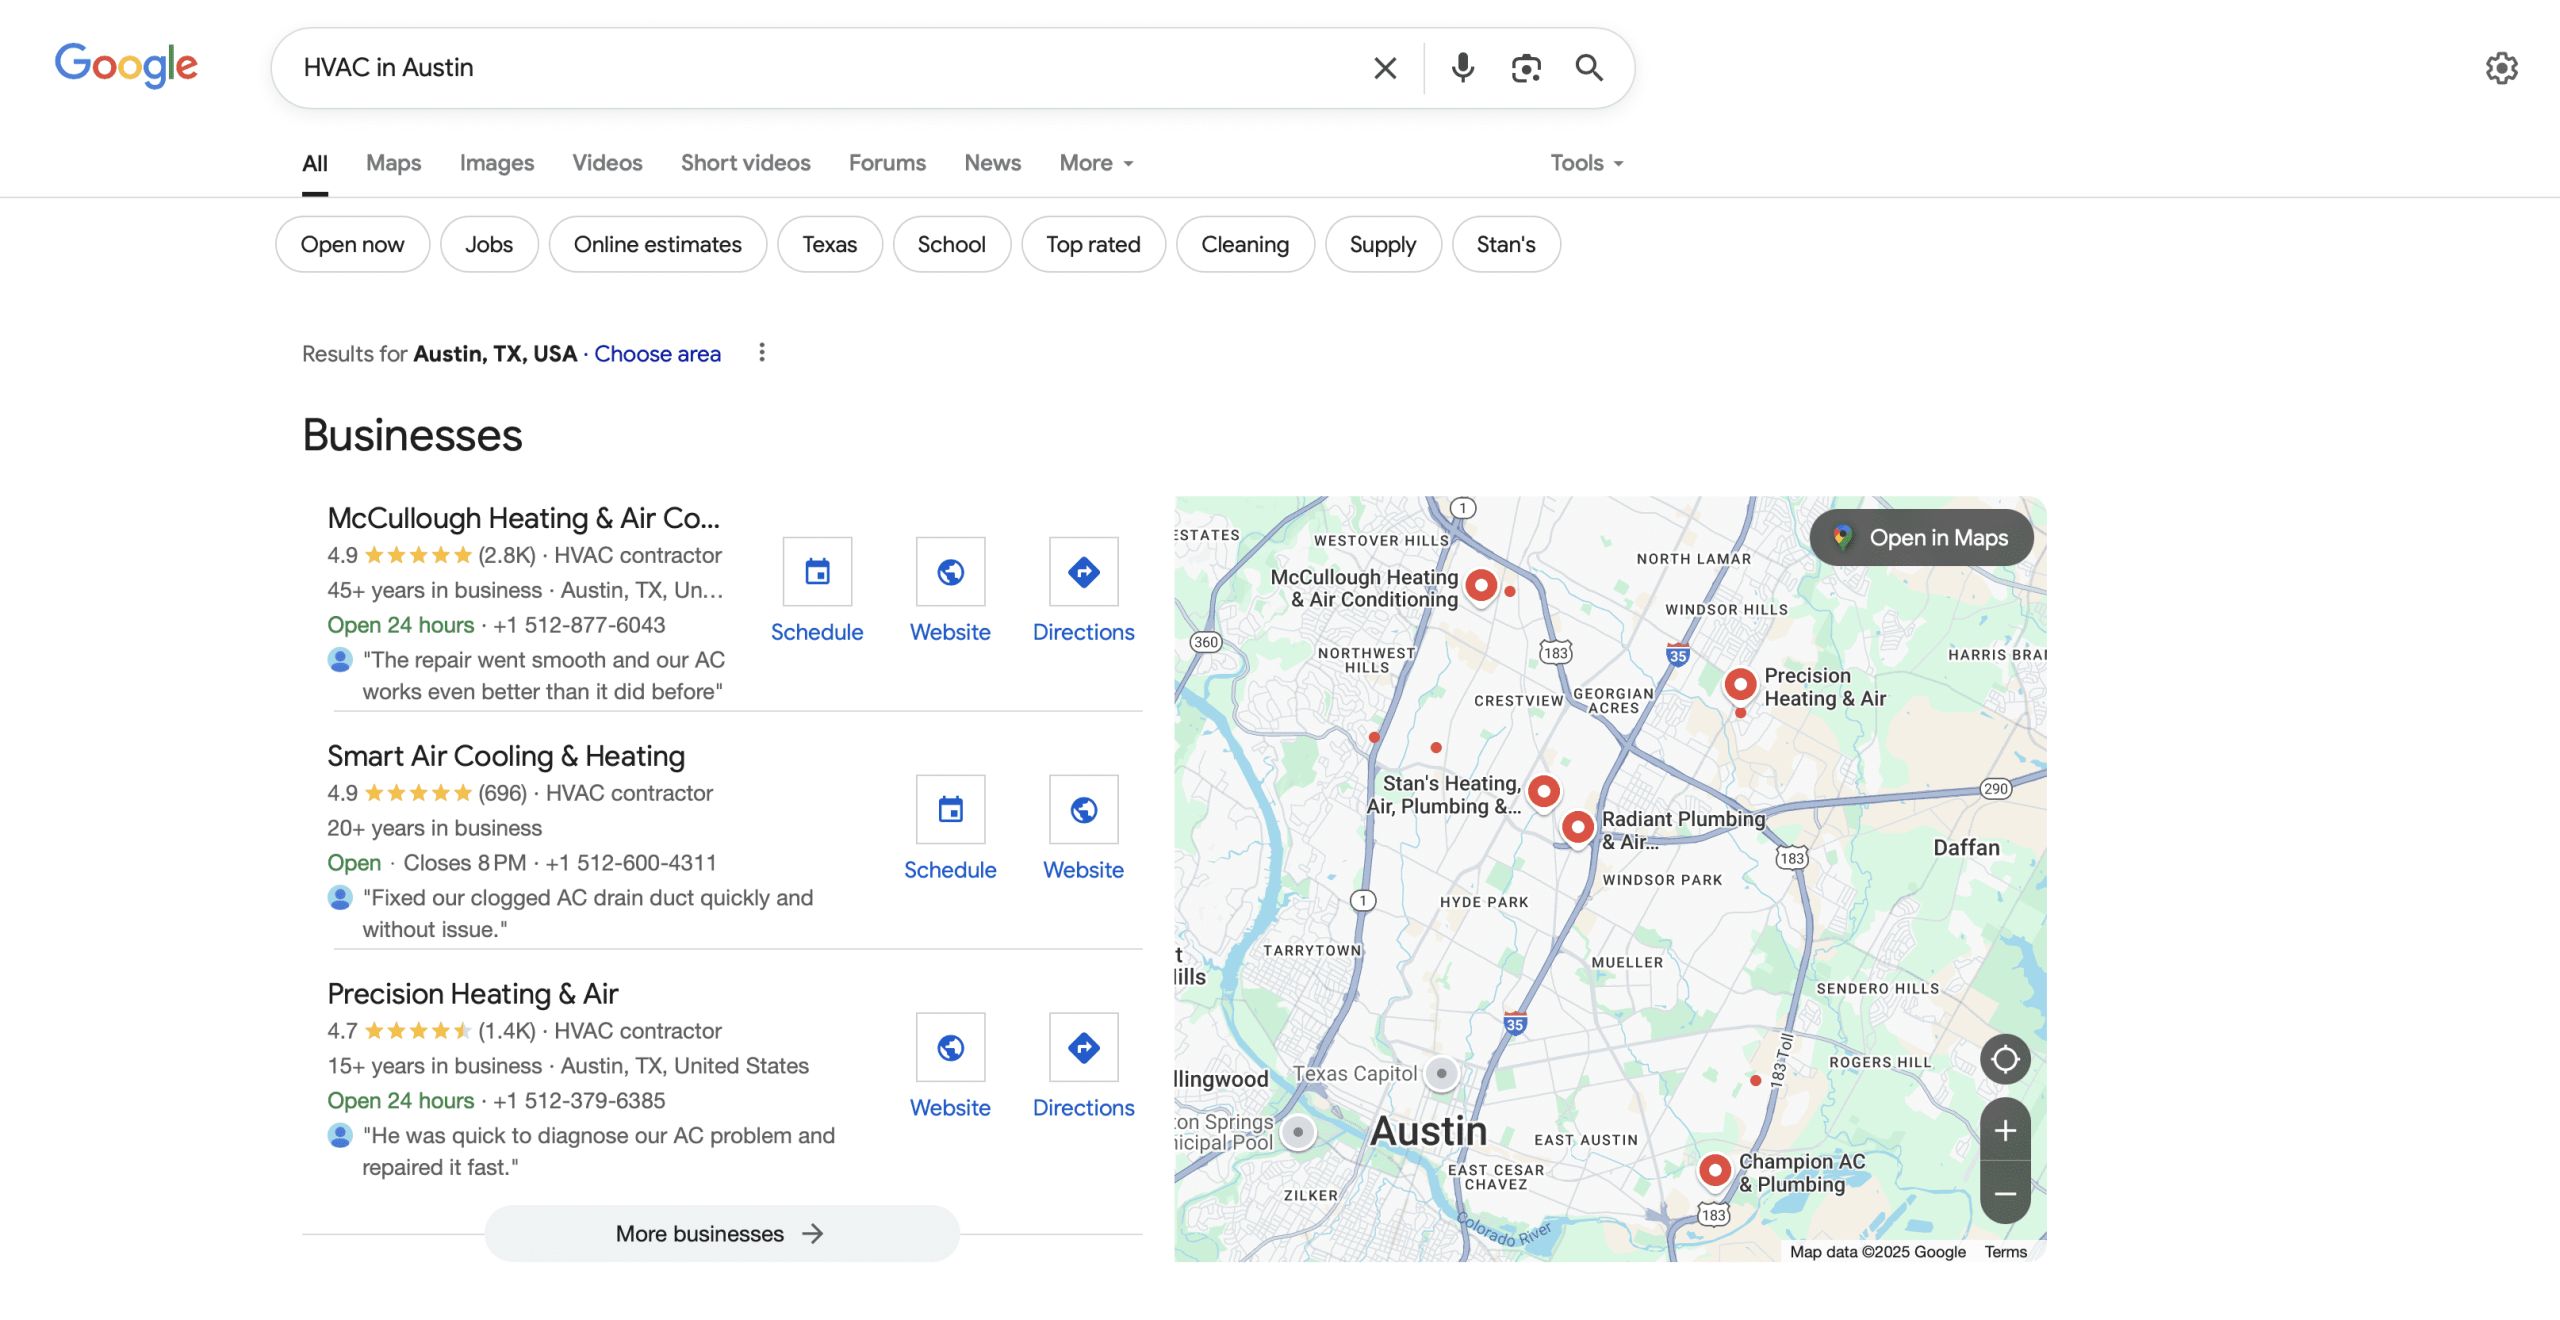Click the Choose area link
The width and height of the screenshot is (2560, 1320).
pyautogui.click(x=657, y=354)
